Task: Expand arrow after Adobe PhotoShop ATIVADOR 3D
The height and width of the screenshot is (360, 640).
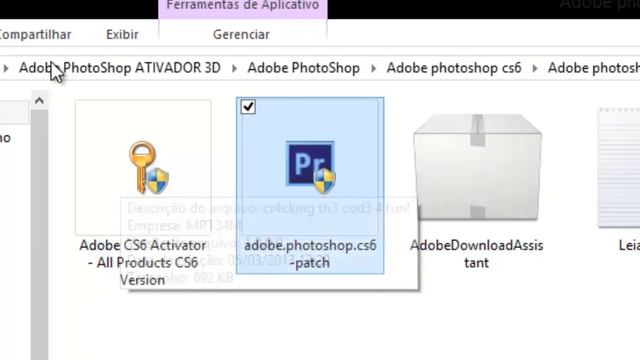Action: coord(234,68)
